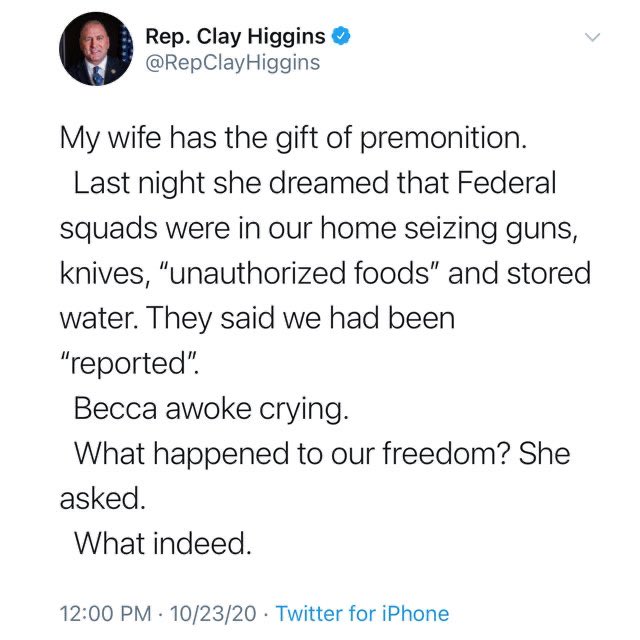Click the words 'and stored' in the tweet
640x640 pixels.
[x=519, y=273]
